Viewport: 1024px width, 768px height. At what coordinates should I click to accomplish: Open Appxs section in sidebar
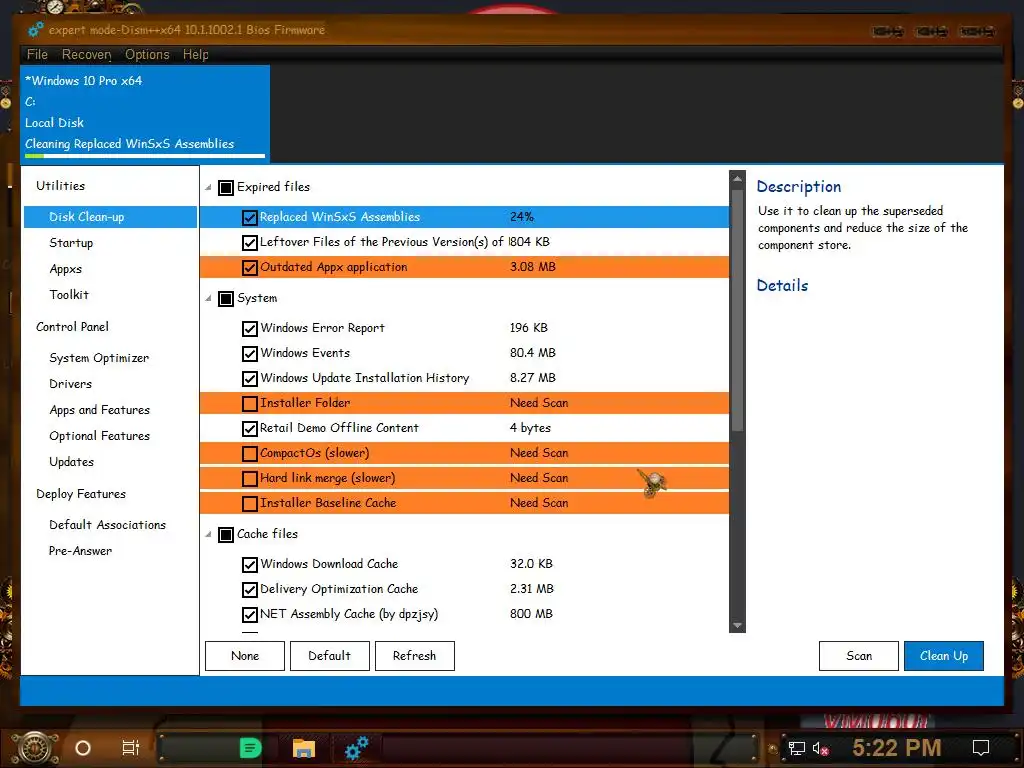click(65, 269)
